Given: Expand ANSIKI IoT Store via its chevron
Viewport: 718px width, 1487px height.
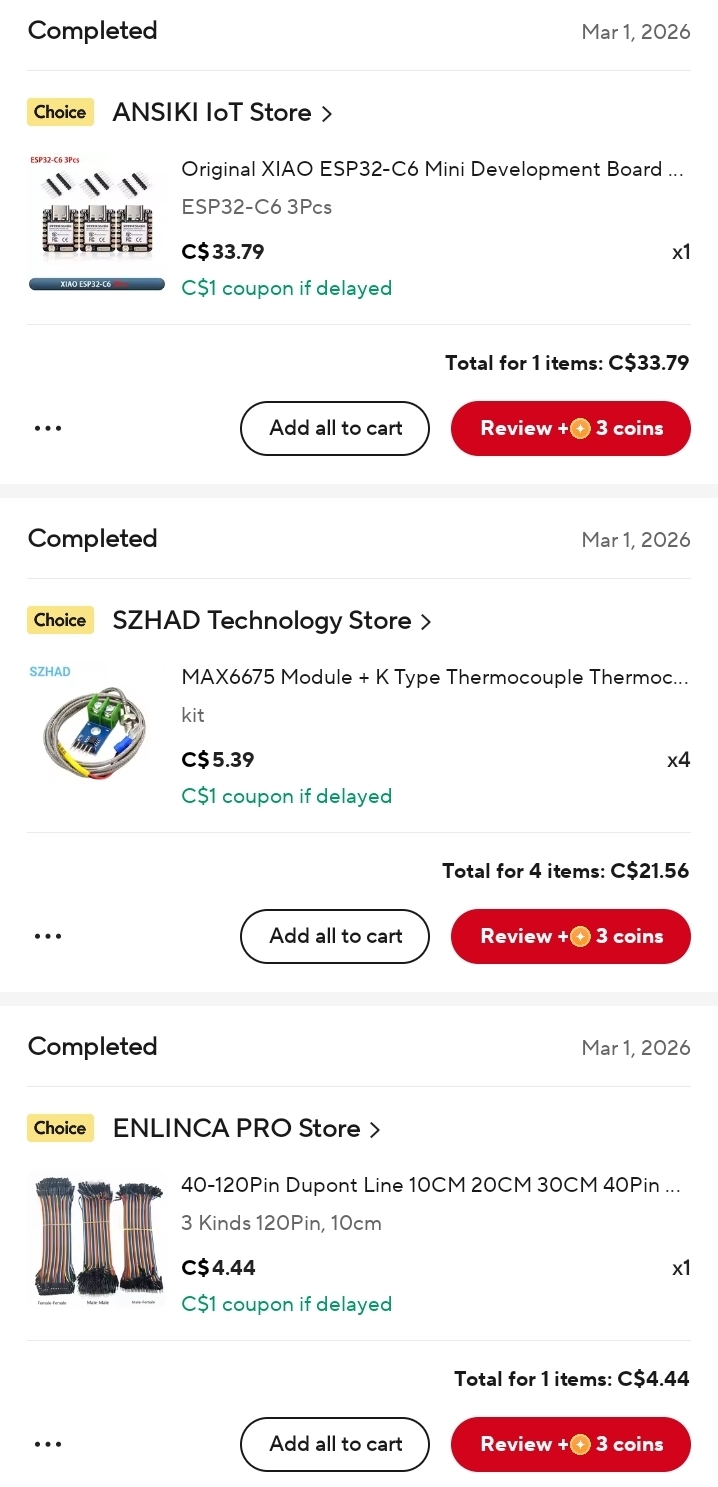Looking at the screenshot, I should pyautogui.click(x=327, y=114).
